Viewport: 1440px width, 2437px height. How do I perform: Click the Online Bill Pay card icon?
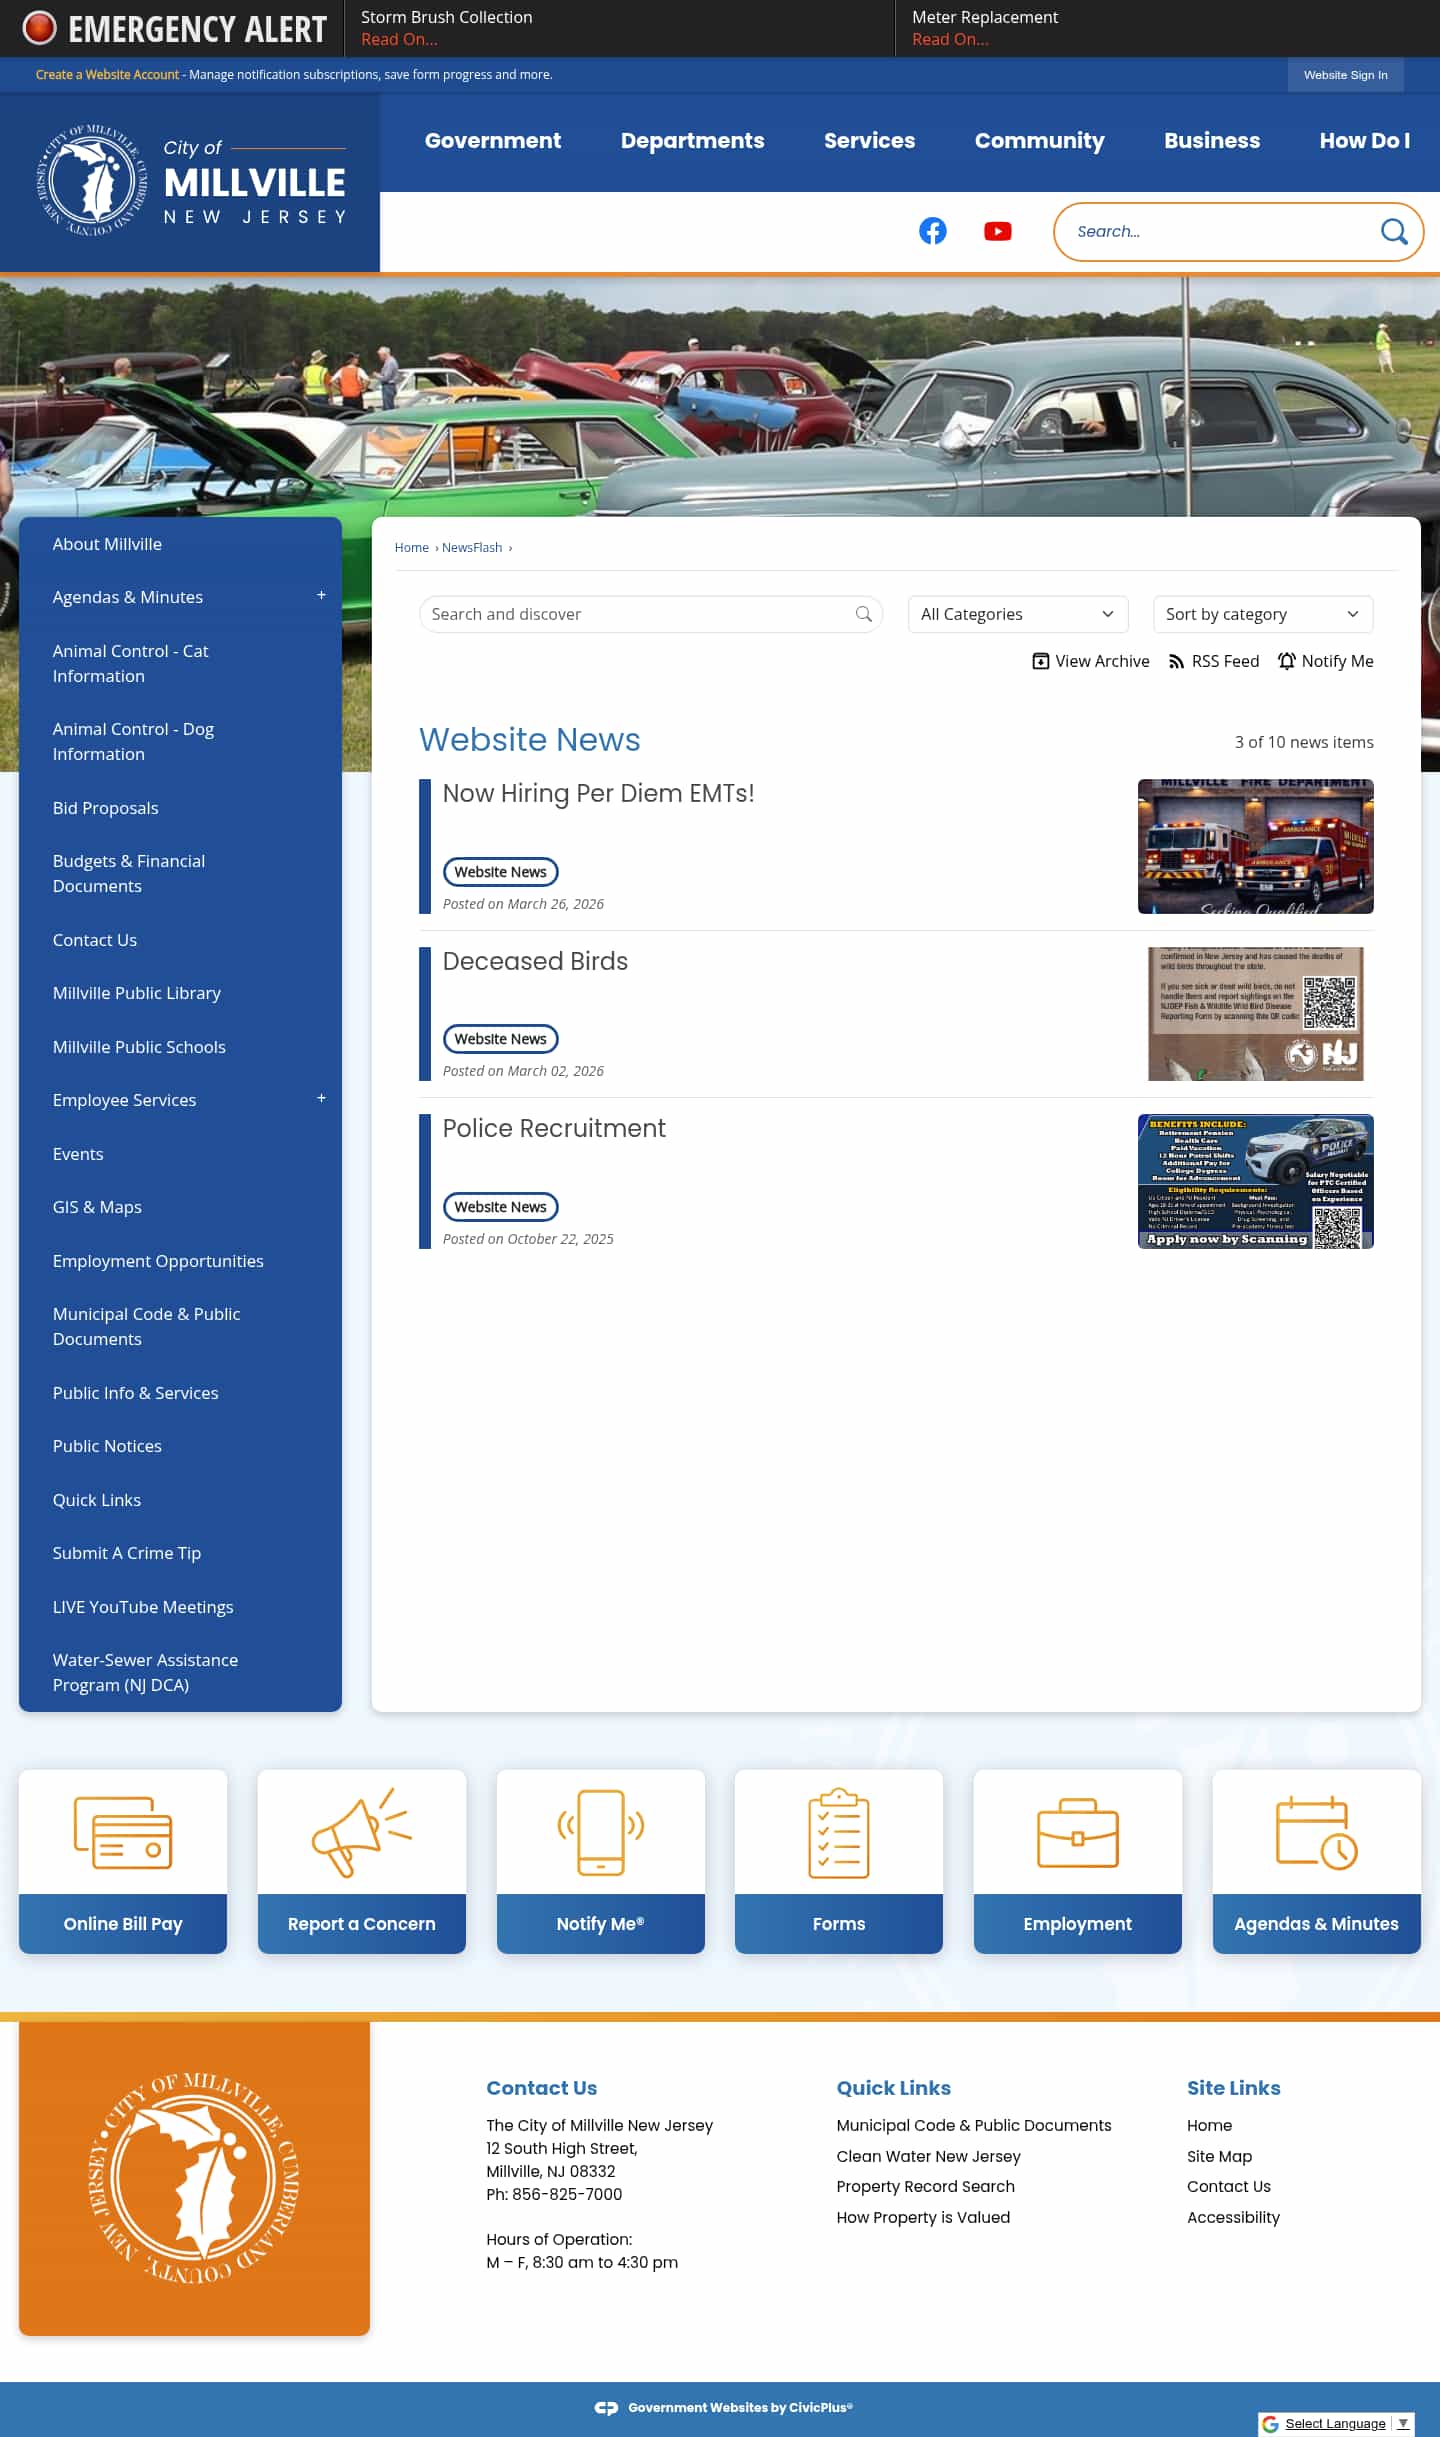pos(123,1833)
